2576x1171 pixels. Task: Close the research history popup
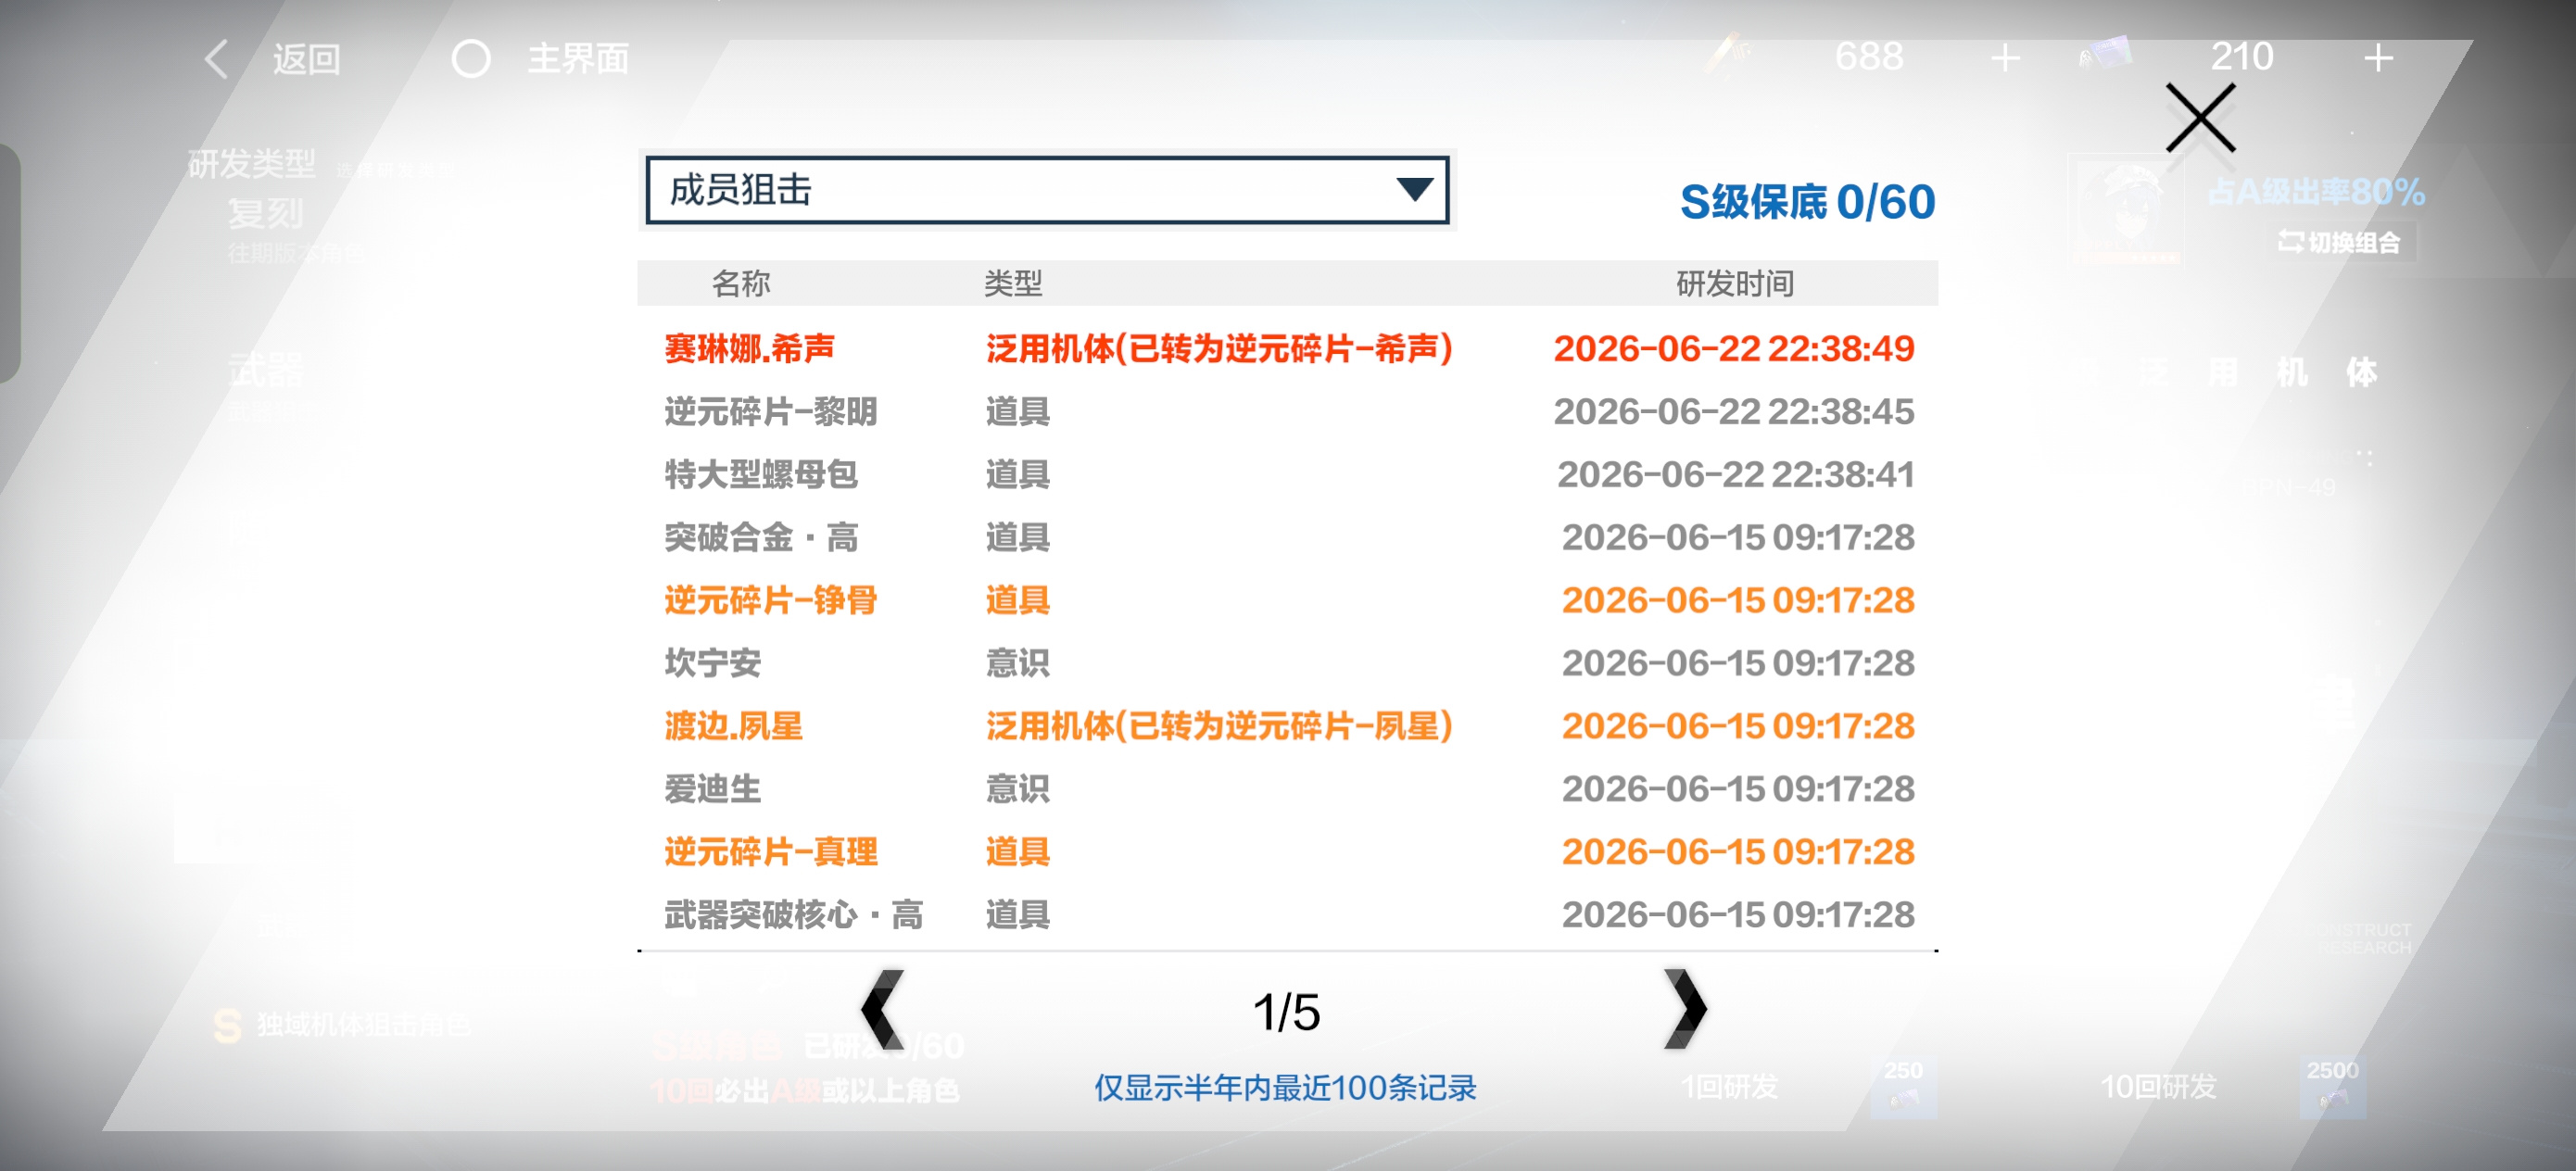[2200, 118]
